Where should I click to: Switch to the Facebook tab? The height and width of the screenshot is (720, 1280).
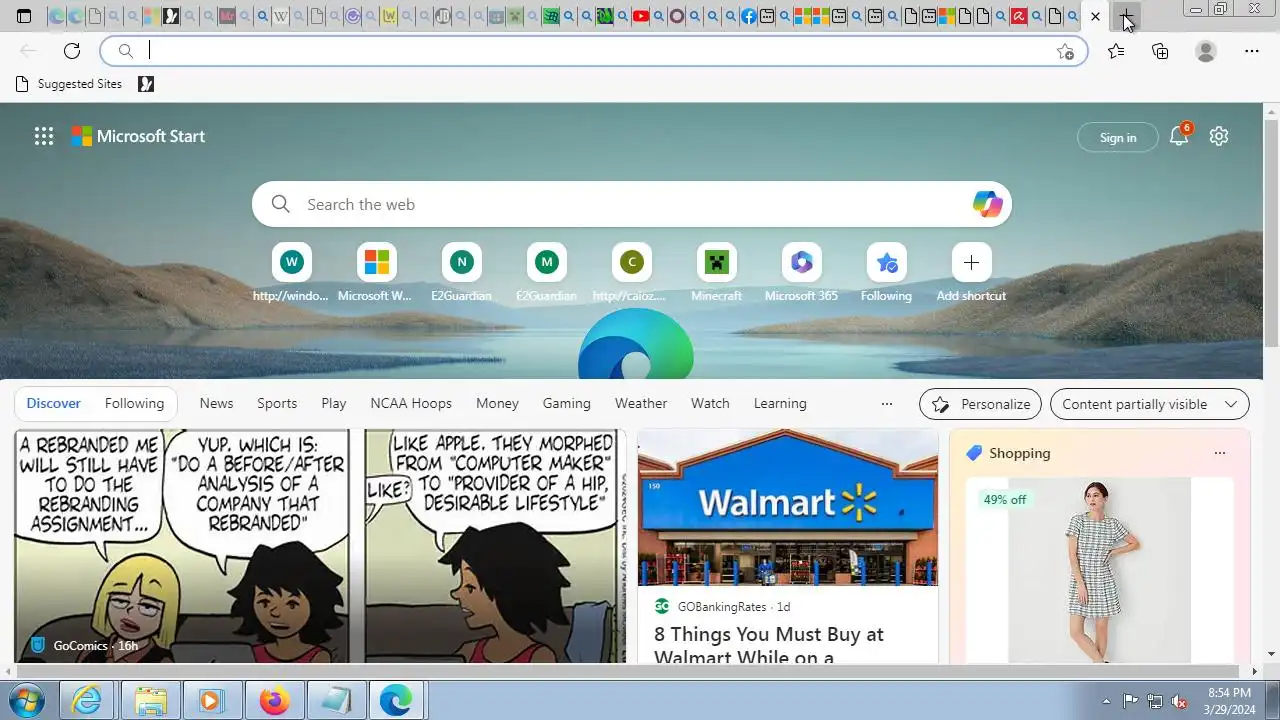749,16
